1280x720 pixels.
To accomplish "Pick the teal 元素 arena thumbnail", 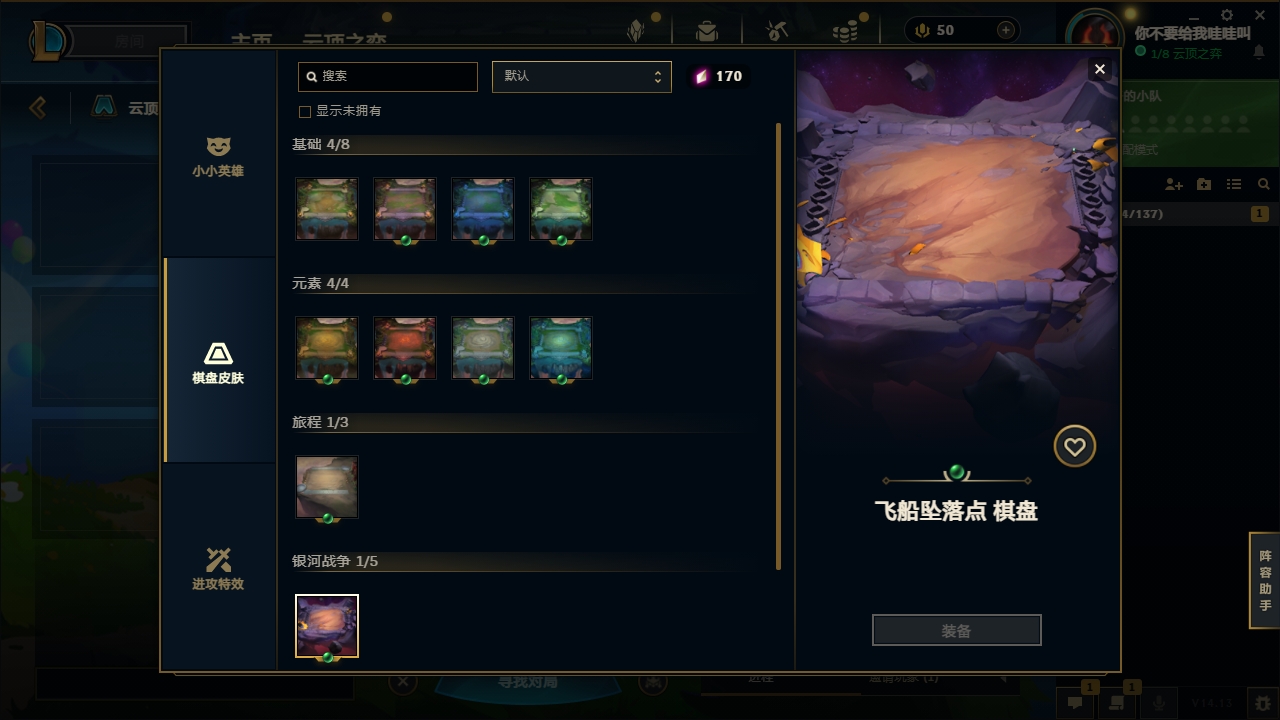I will 561,348.
